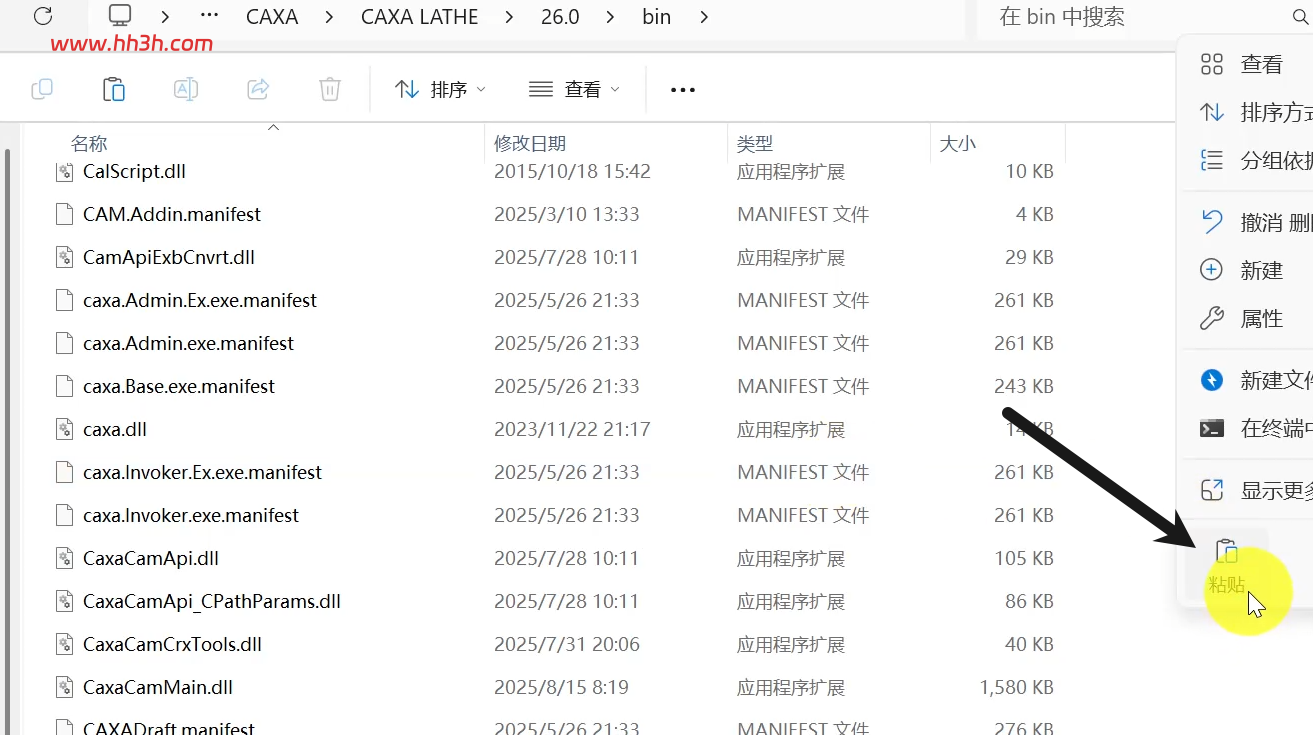Image resolution: width=1313 pixels, height=735 pixels.
Task: Select the caxa.Admin.Ex.exe.manifest file
Action: point(200,300)
